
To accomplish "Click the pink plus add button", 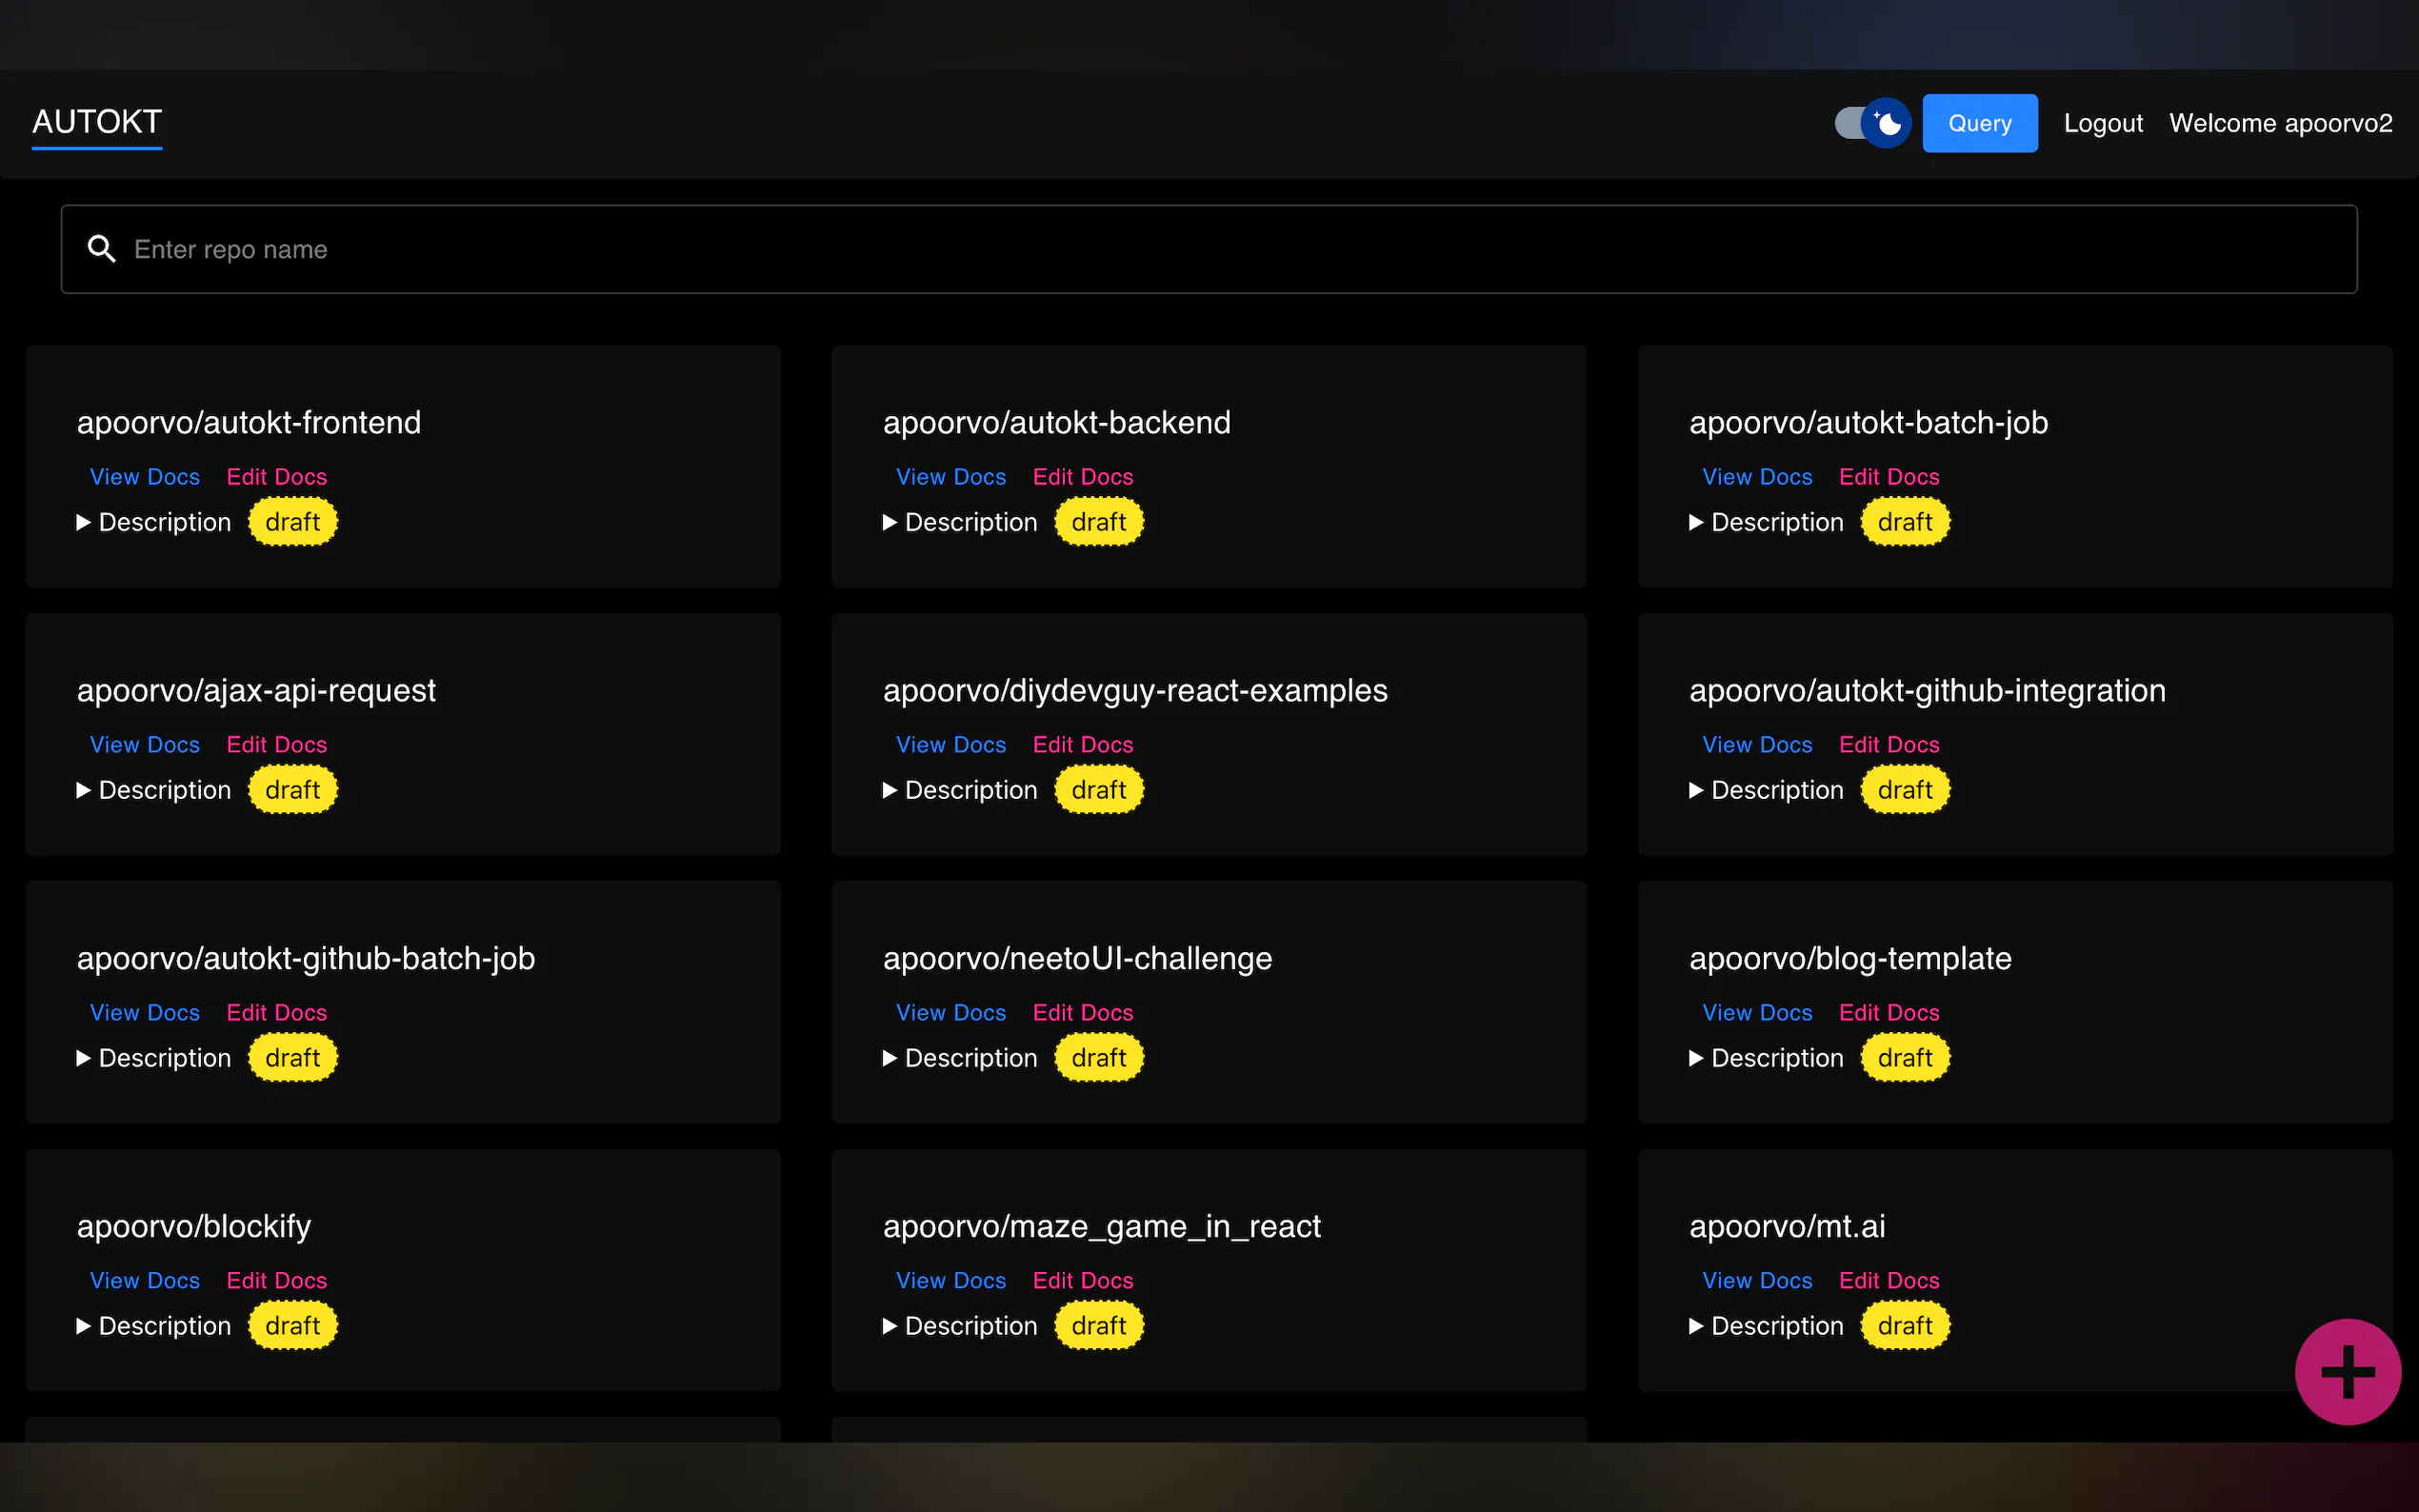I will (x=2347, y=1371).
